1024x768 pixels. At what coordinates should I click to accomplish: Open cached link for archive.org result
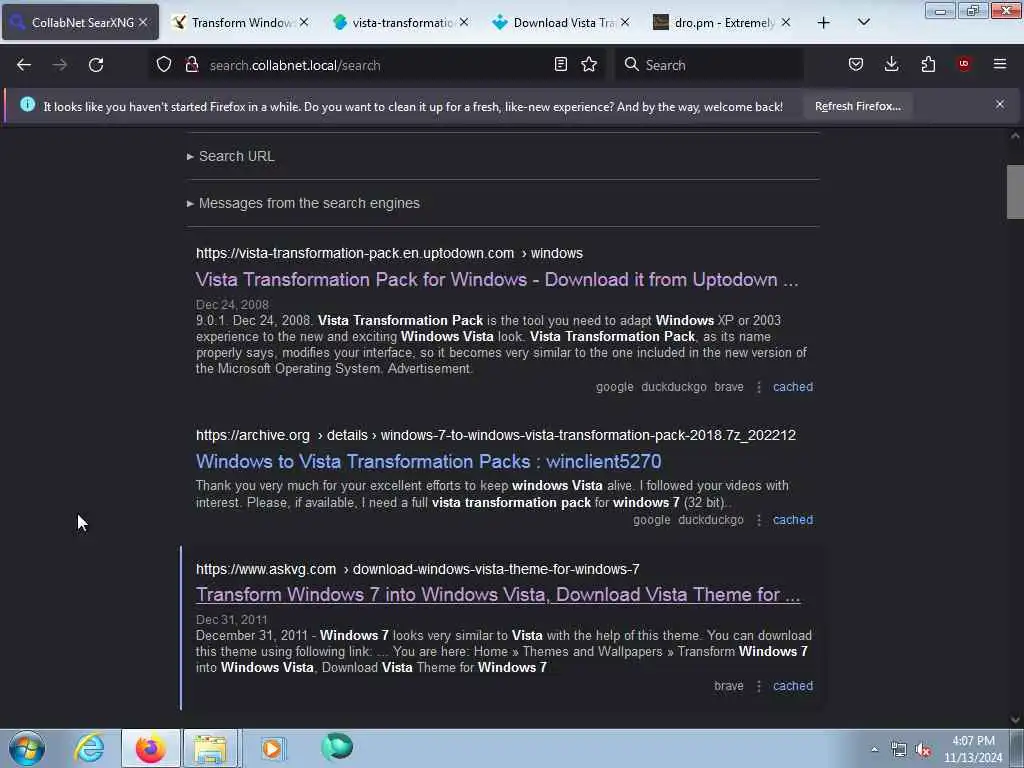(793, 520)
